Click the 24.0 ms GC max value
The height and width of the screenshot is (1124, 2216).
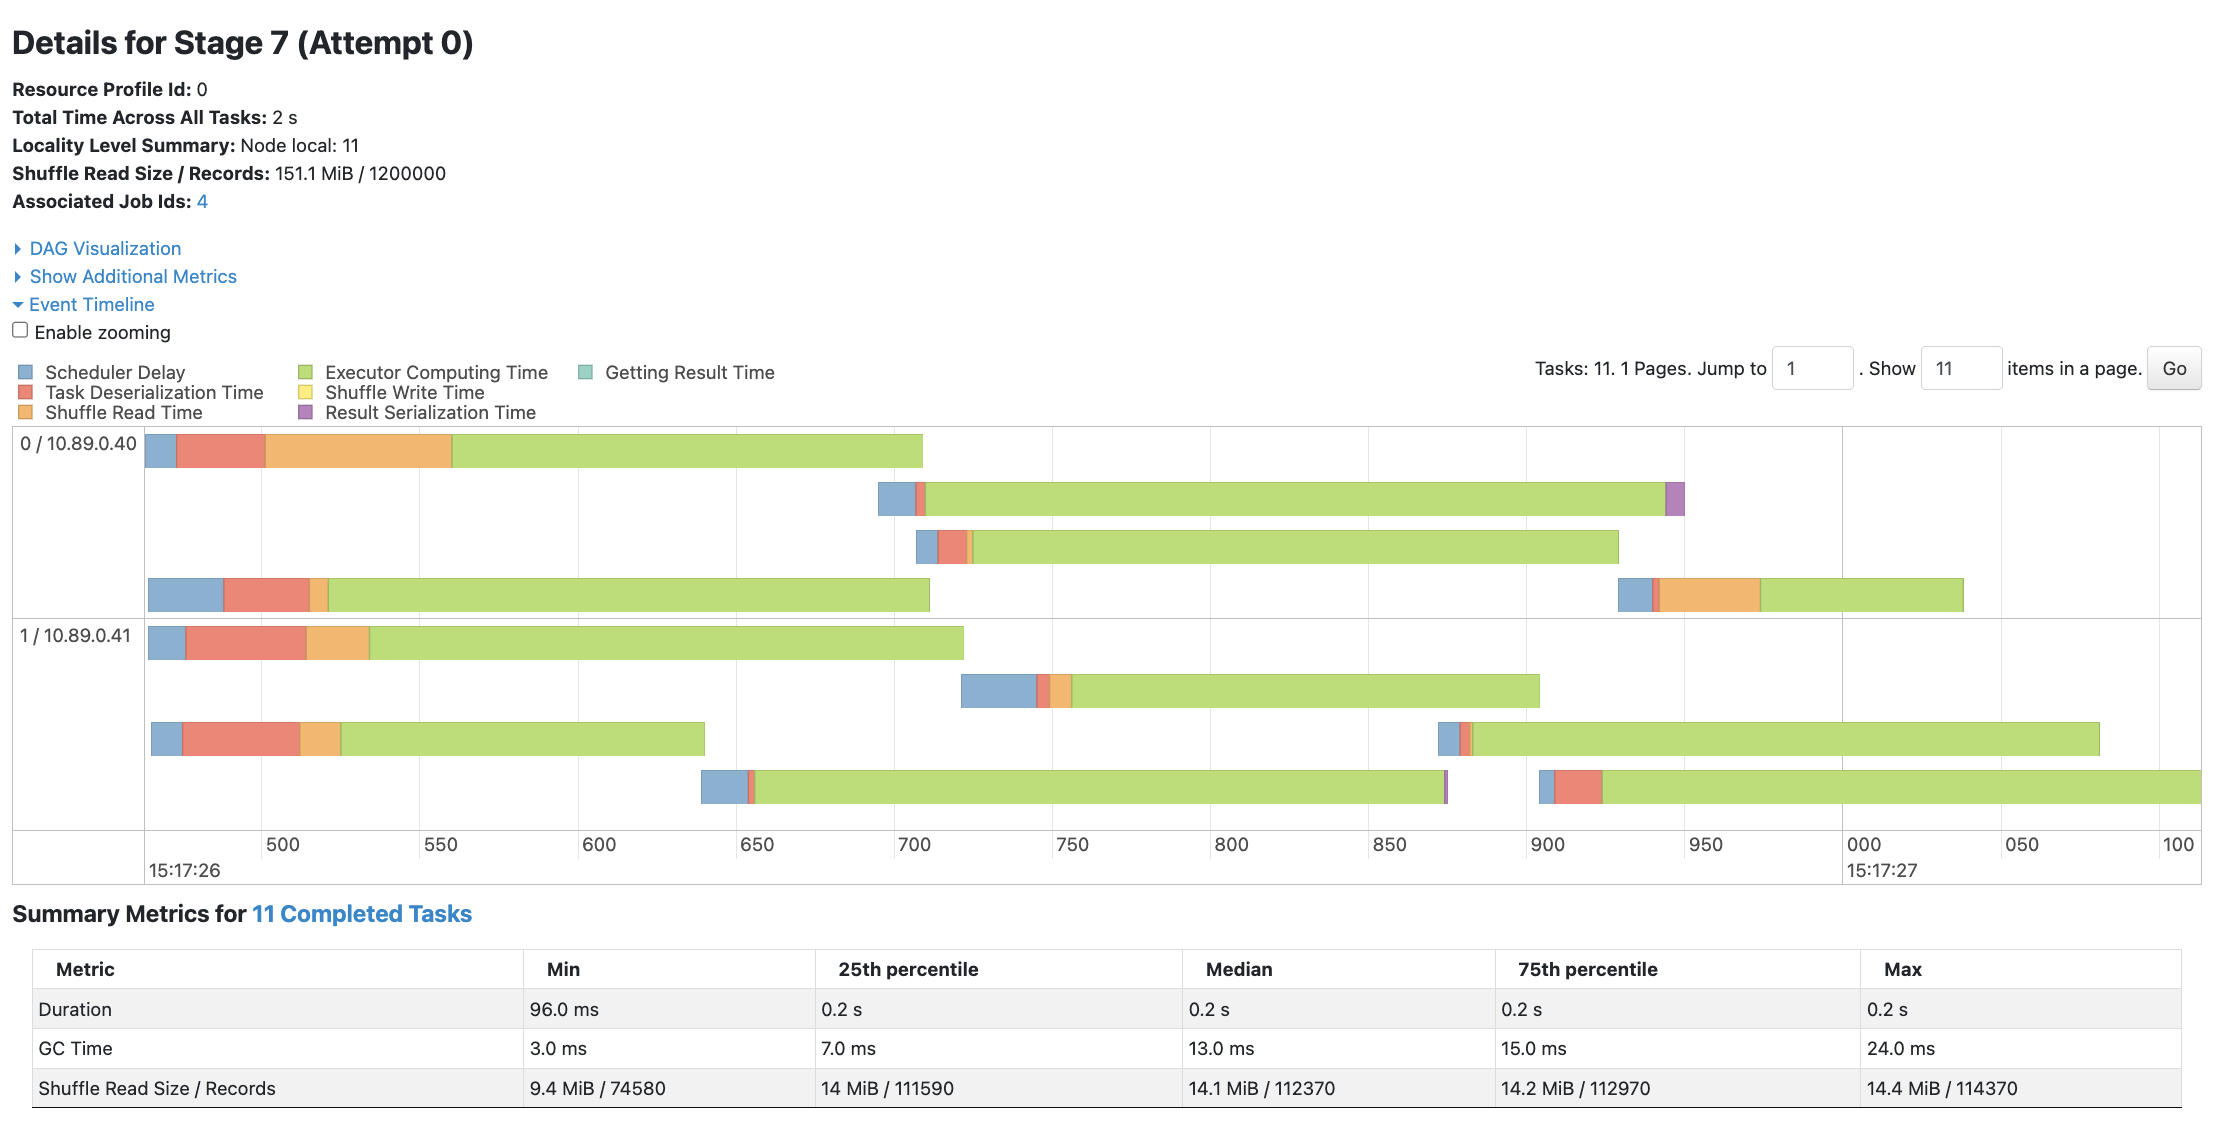pos(1901,1048)
